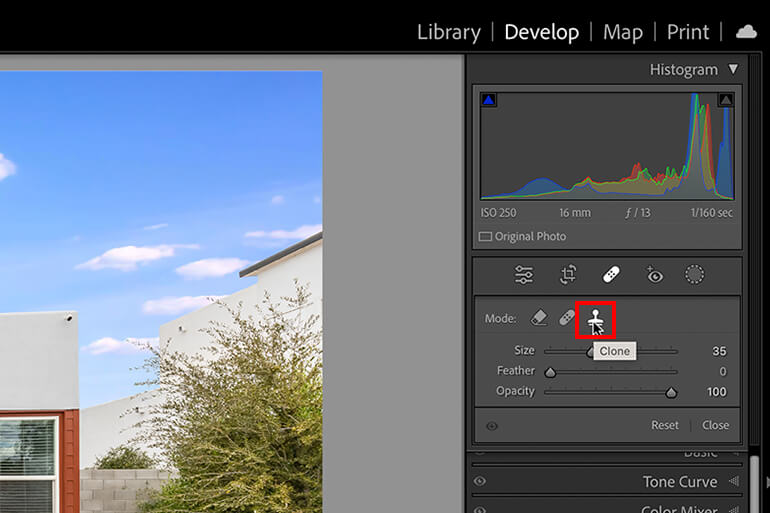
Task: Toggle highlight clipping indicator in histogram
Action: click(726, 100)
